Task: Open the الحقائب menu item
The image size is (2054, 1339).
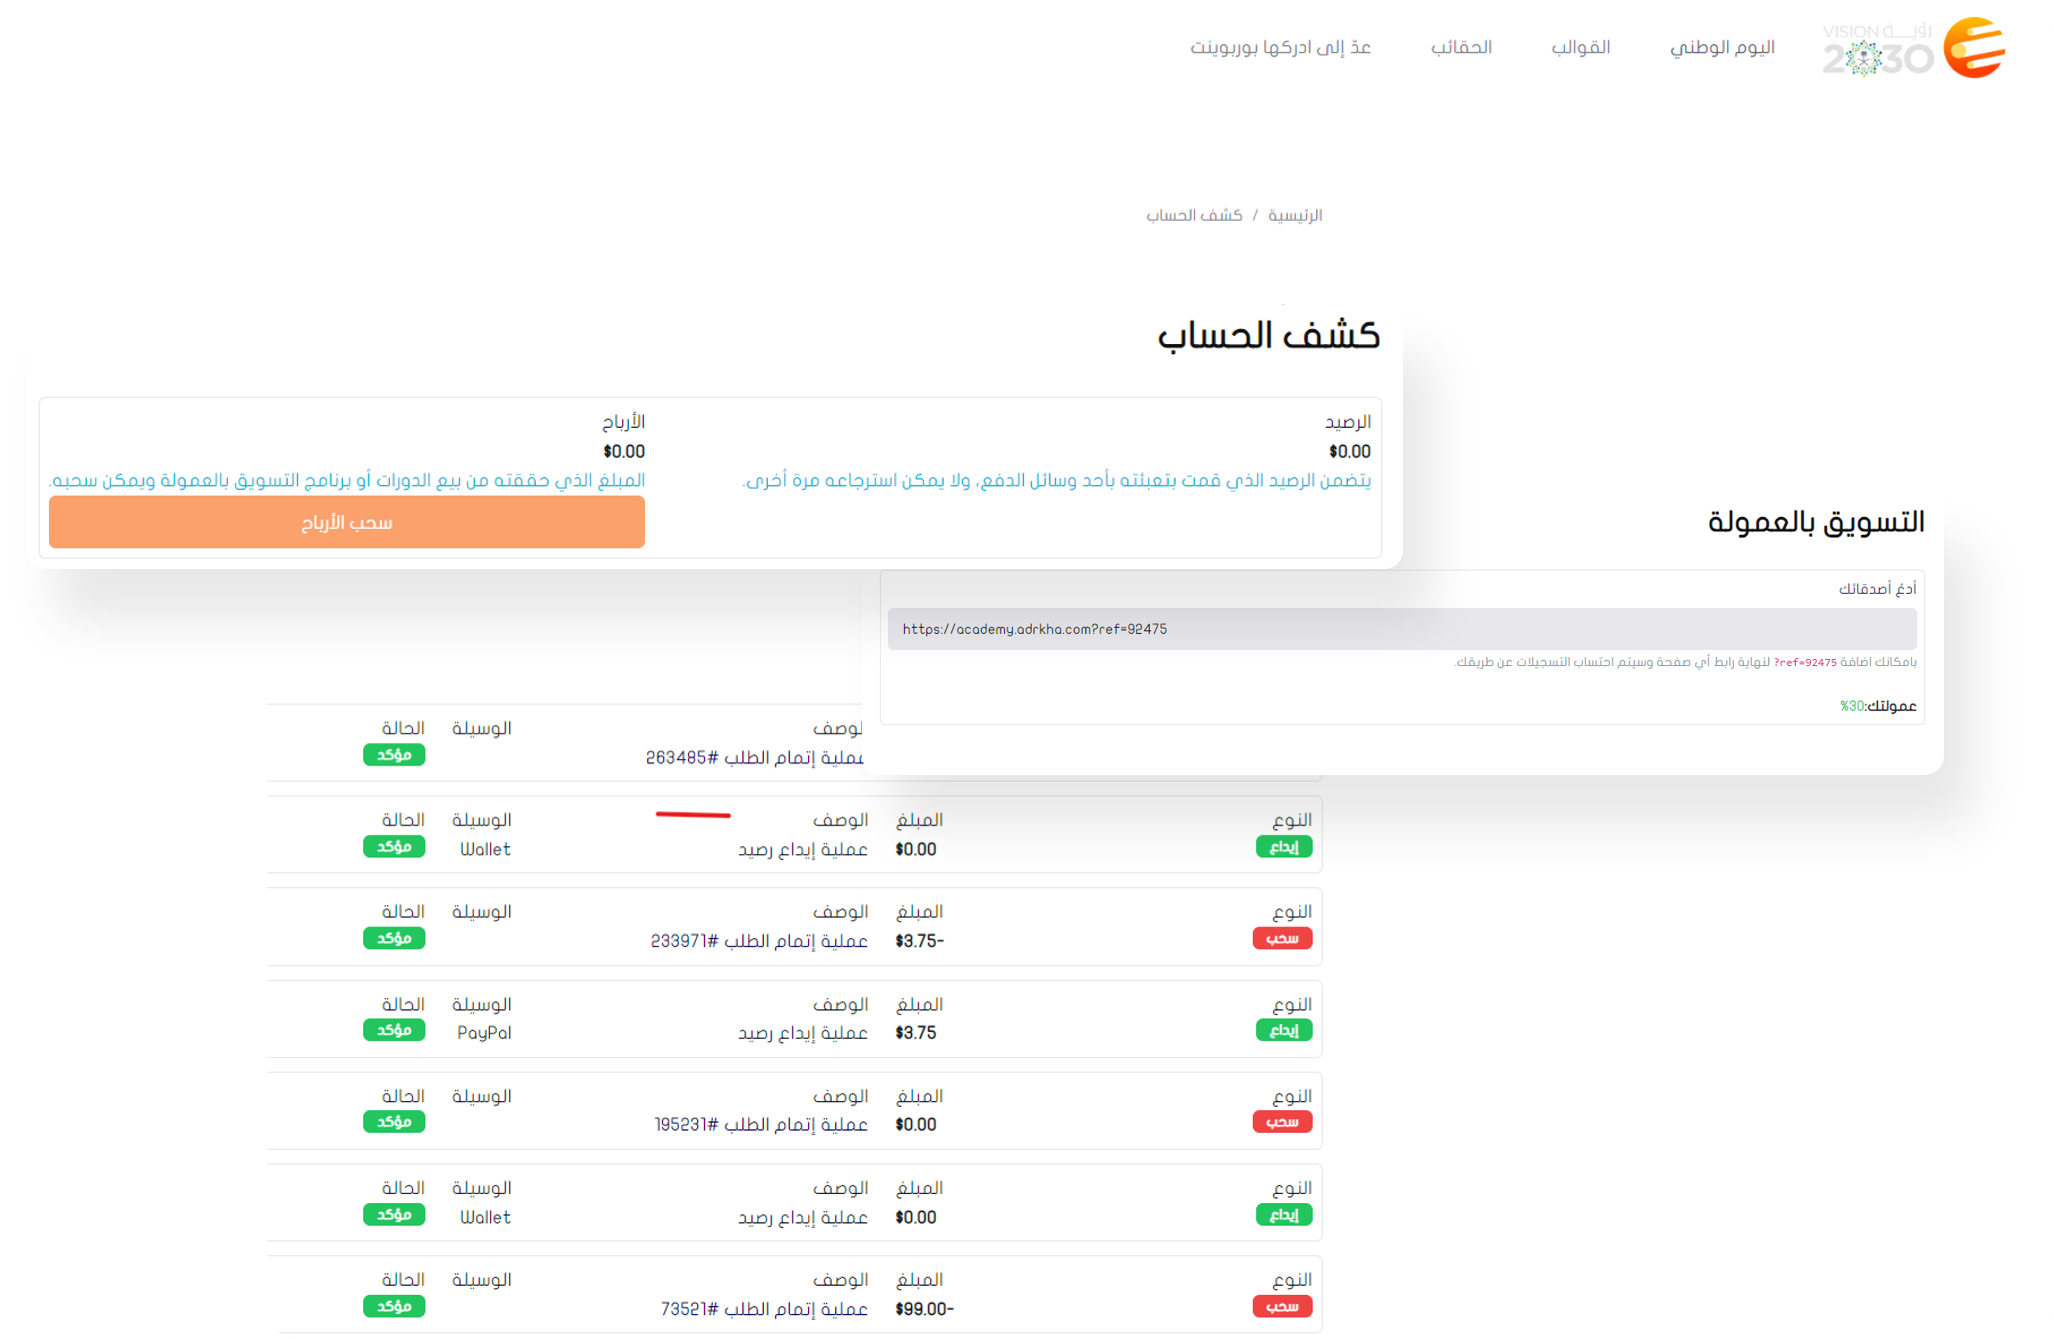Action: [x=1461, y=47]
